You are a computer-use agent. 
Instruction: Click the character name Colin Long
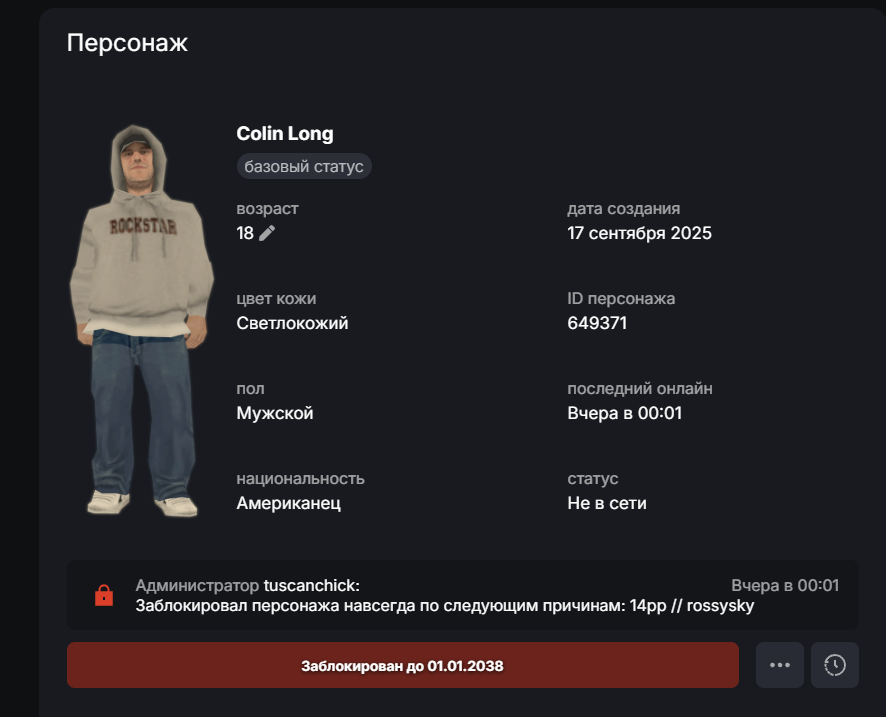[x=285, y=134]
